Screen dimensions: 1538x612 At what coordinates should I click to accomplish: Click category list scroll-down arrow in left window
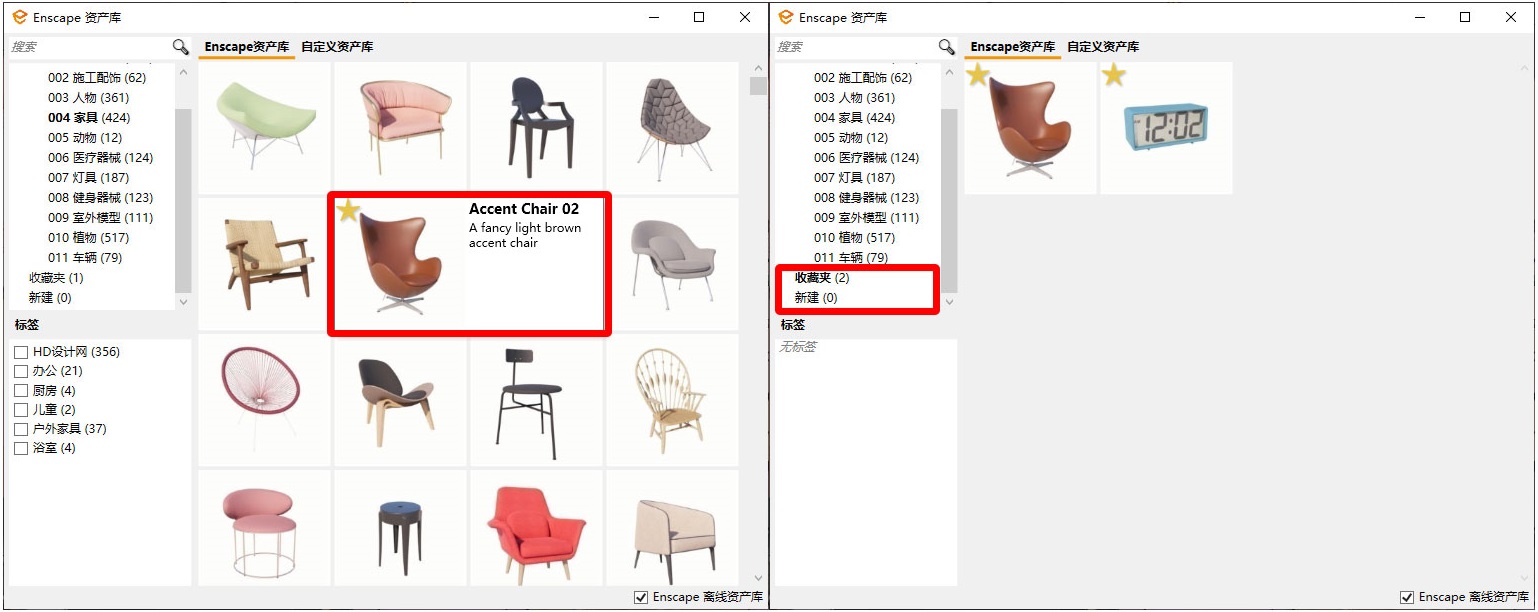click(x=183, y=301)
